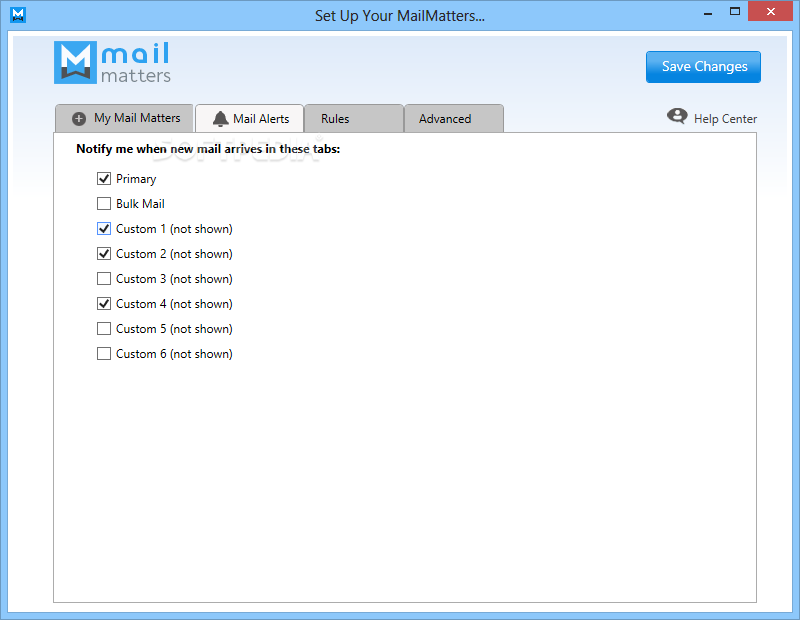Viewport: 800px width, 620px height.
Task: Uncheck Custom 1 (not shown) checkbox
Action: click(104, 229)
